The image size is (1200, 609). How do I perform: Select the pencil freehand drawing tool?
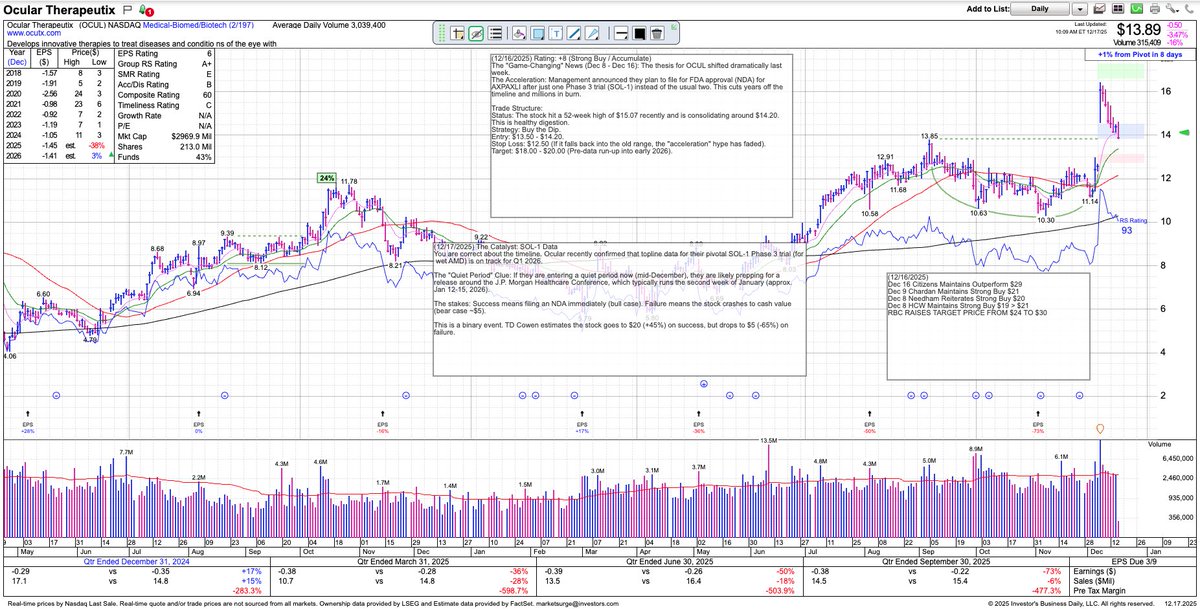point(592,33)
